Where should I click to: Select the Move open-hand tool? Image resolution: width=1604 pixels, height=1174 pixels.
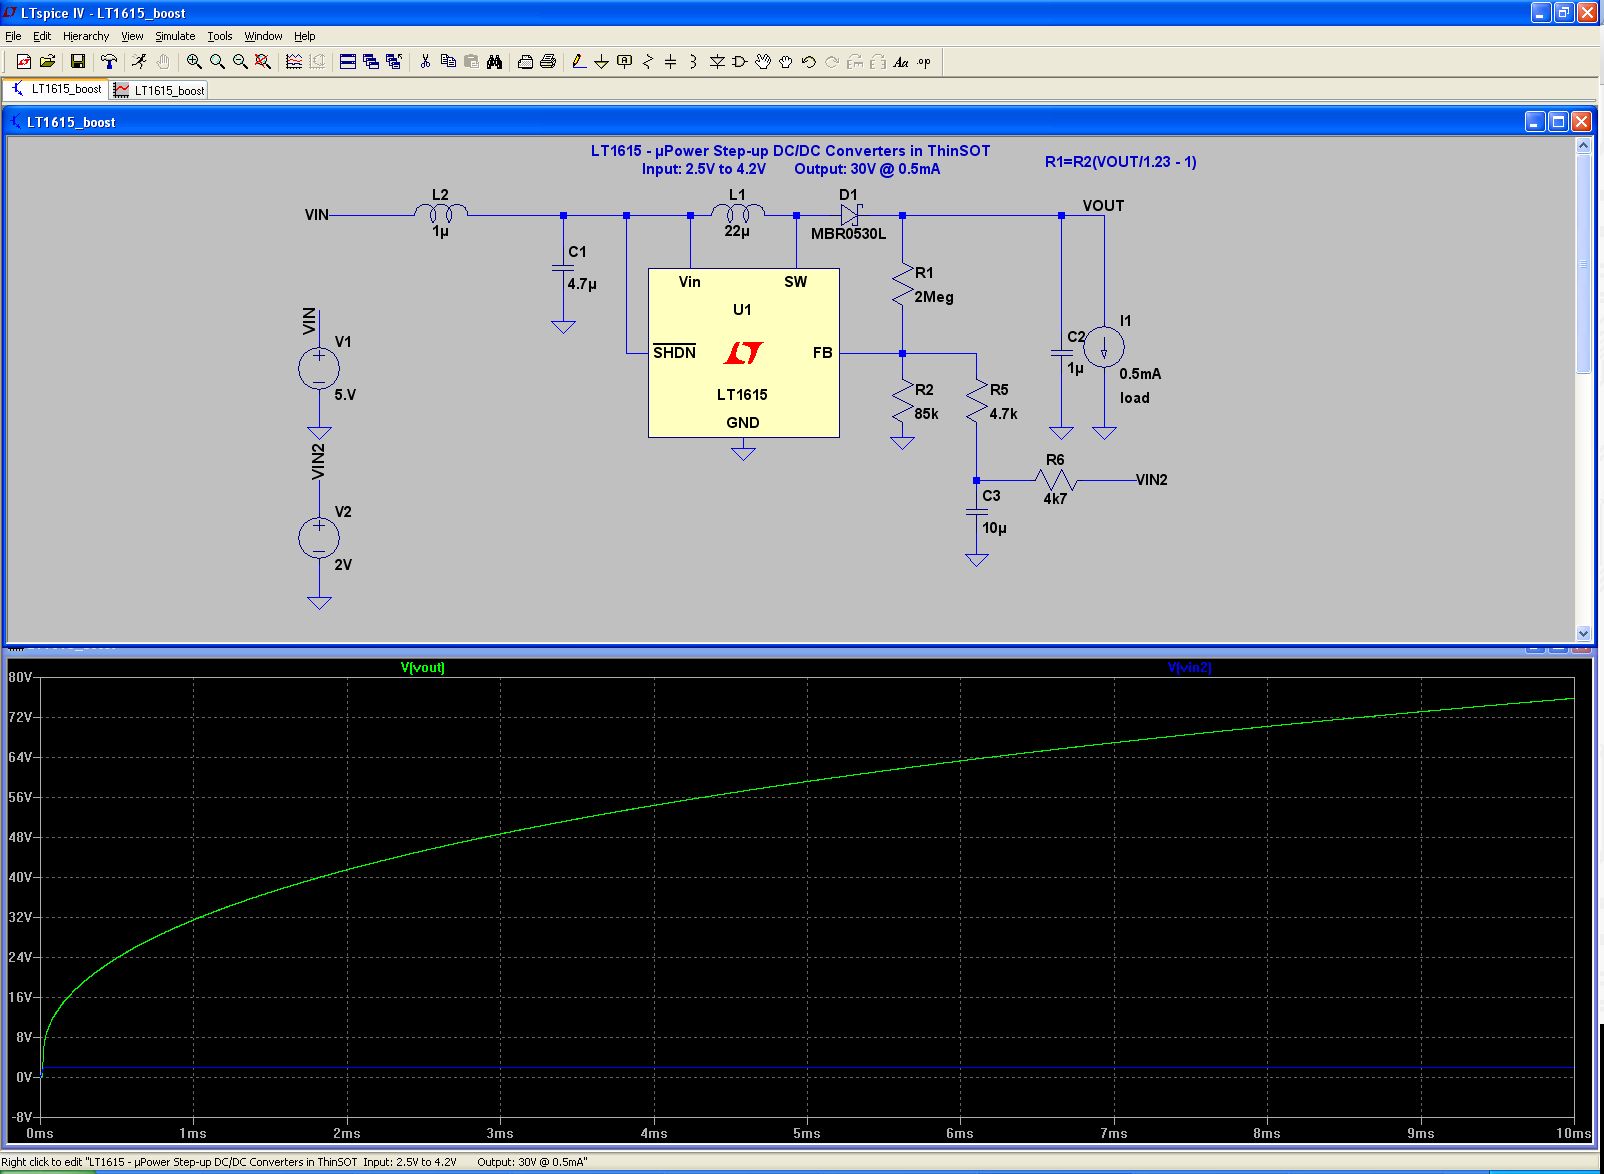coord(763,62)
